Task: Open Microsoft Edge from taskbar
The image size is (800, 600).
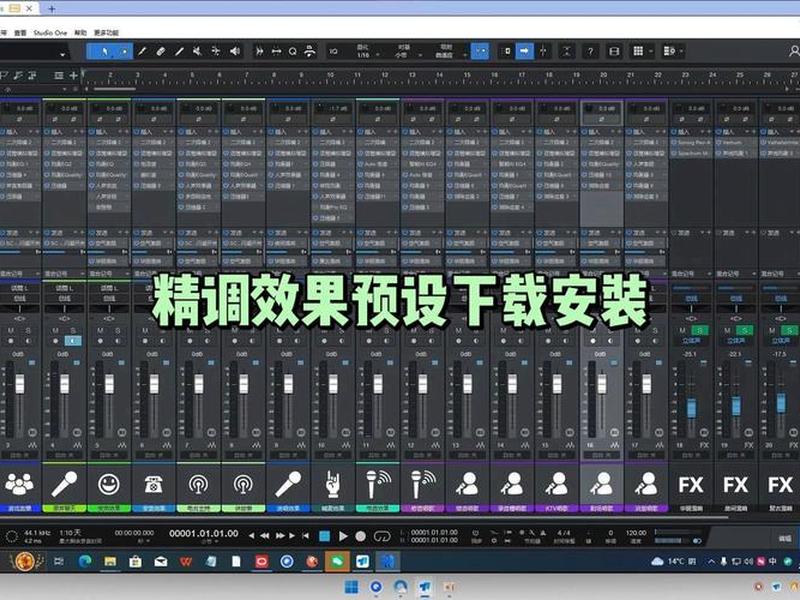Action: point(85,562)
